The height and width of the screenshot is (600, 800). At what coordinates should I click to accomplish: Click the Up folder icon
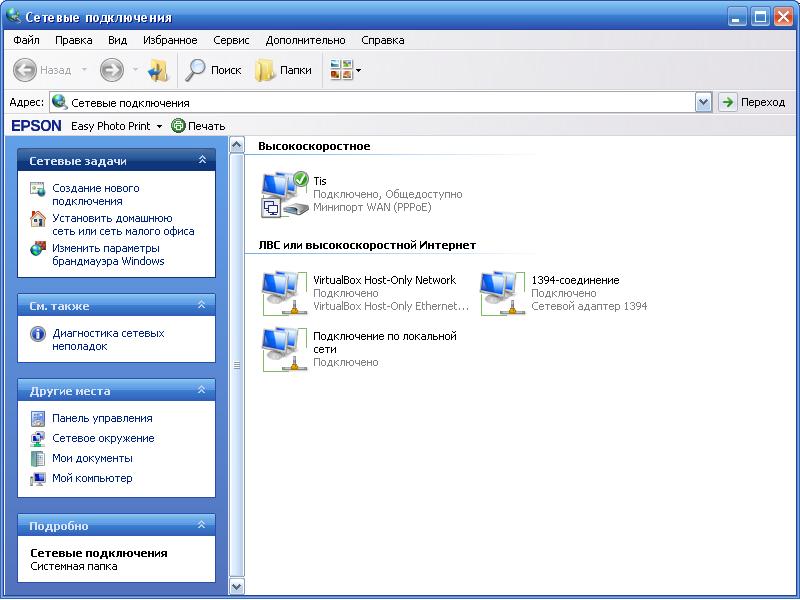coord(158,70)
